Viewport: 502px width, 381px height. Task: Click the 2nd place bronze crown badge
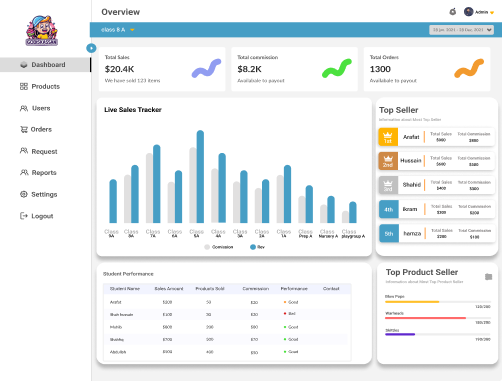pyautogui.click(x=388, y=161)
